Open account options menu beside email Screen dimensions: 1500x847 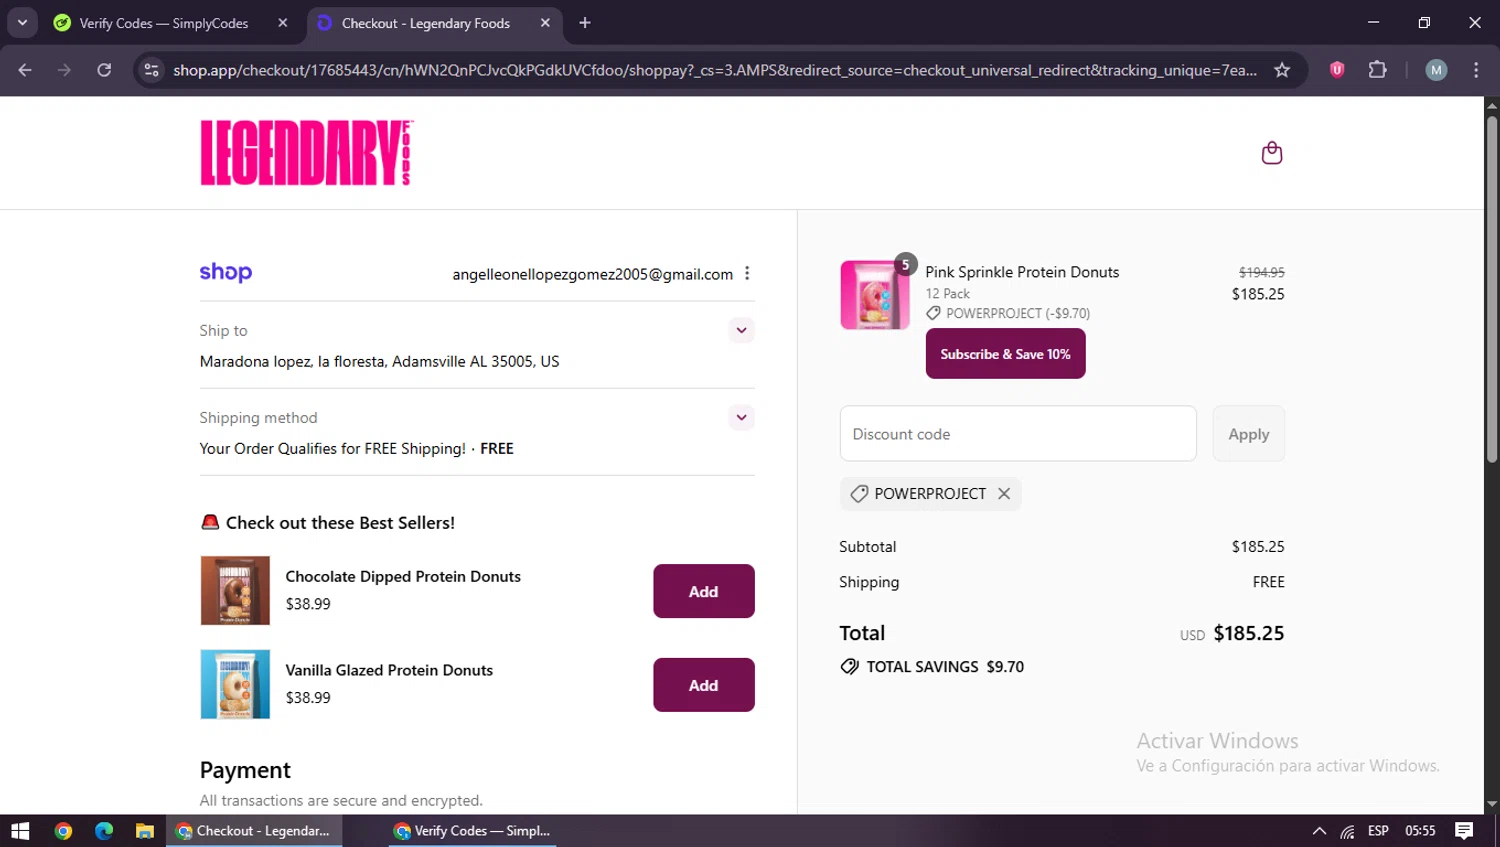coord(747,273)
